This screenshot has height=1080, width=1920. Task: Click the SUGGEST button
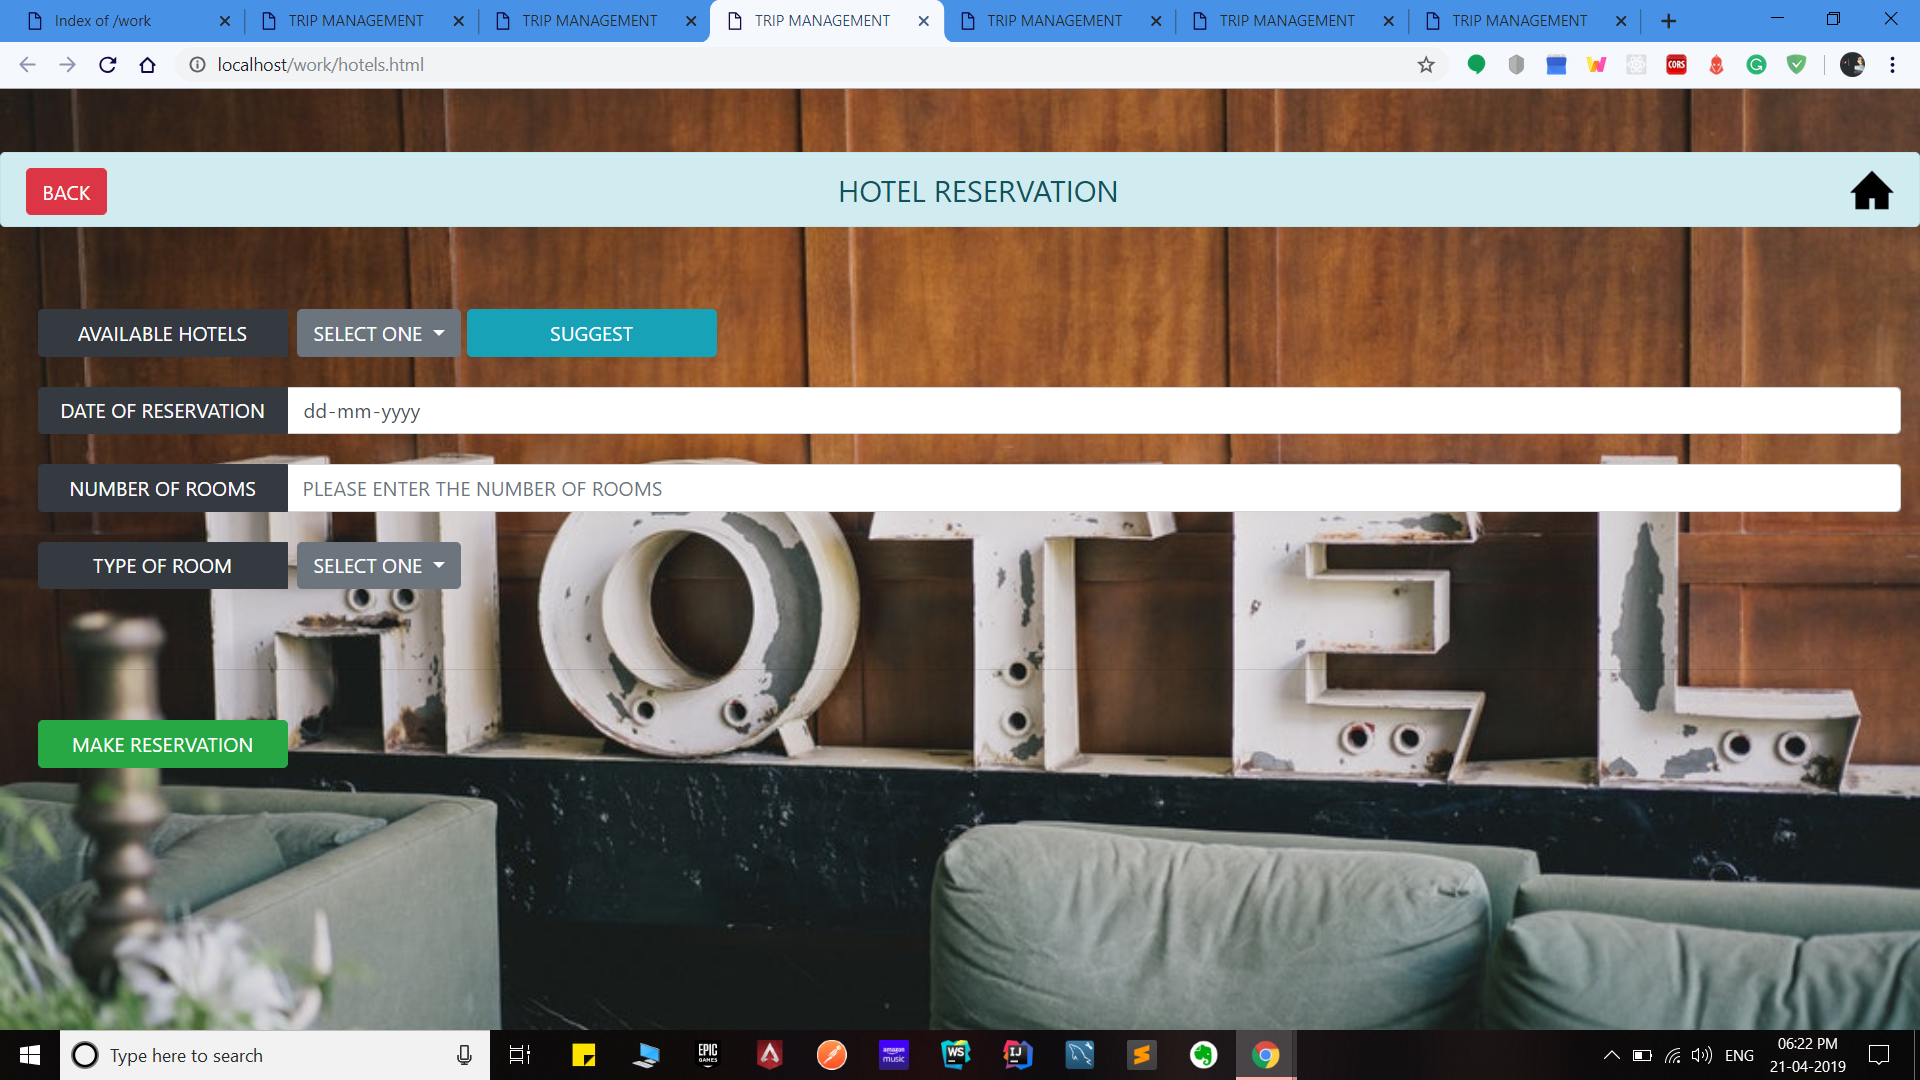point(591,334)
